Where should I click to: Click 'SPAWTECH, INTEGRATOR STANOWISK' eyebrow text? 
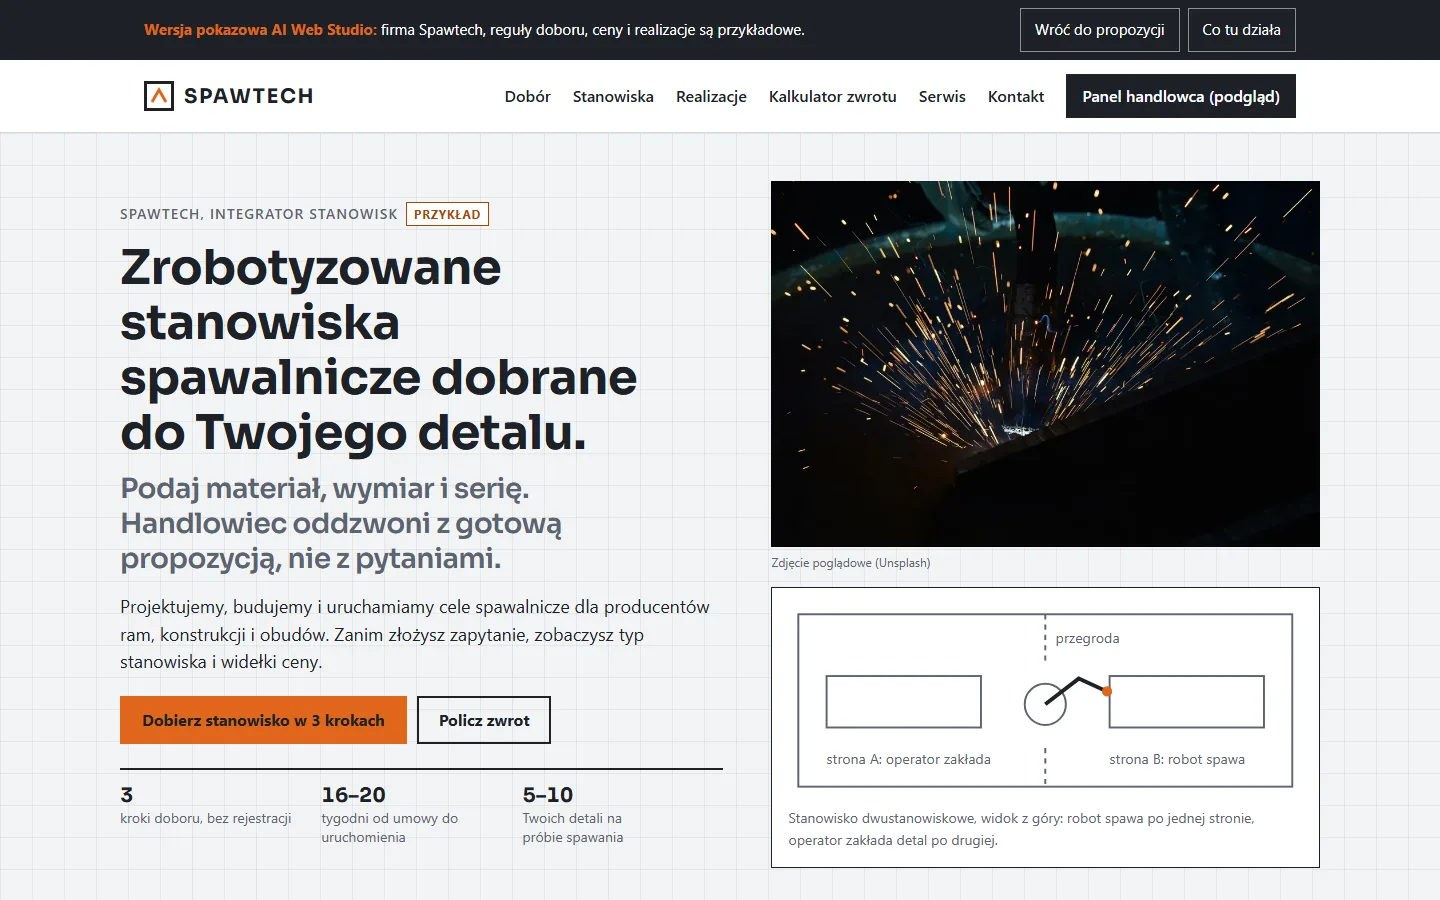coord(259,214)
